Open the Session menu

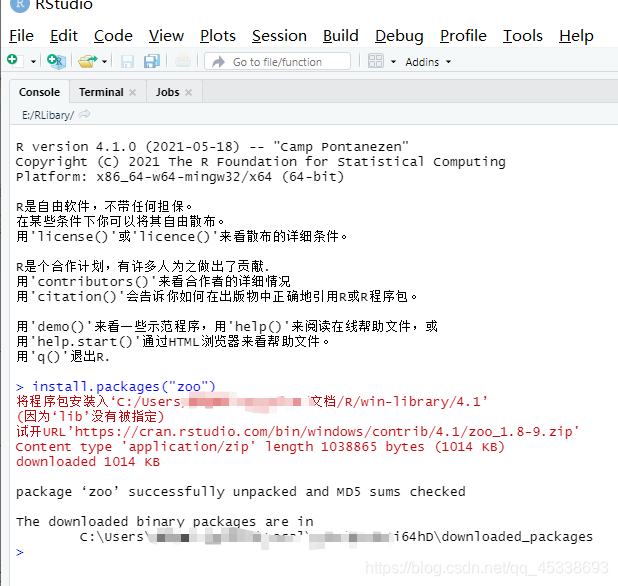pyautogui.click(x=279, y=36)
